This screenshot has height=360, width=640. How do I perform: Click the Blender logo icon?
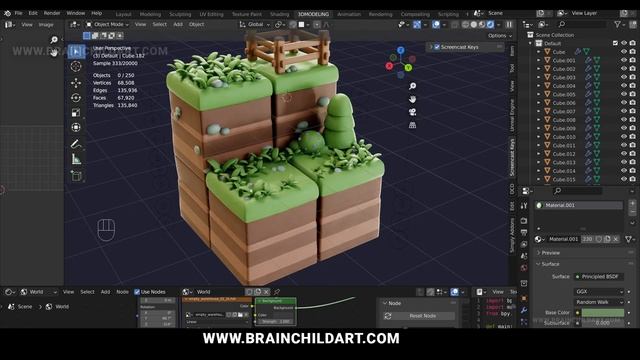tap(7, 13)
